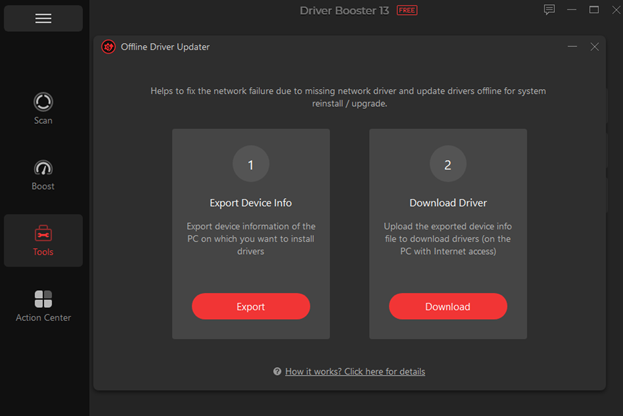The width and height of the screenshot is (623, 416).
Task: Minimize the Offline Driver Updater dialog
Action: pyautogui.click(x=573, y=47)
